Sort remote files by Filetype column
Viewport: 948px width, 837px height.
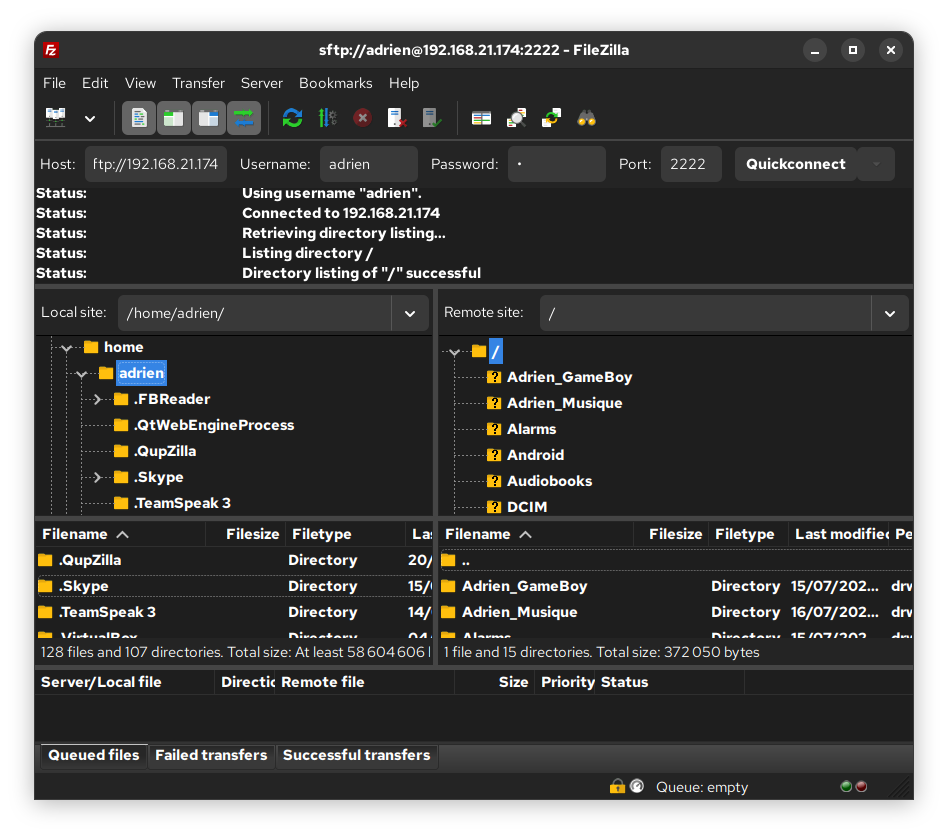tap(748, 534)
